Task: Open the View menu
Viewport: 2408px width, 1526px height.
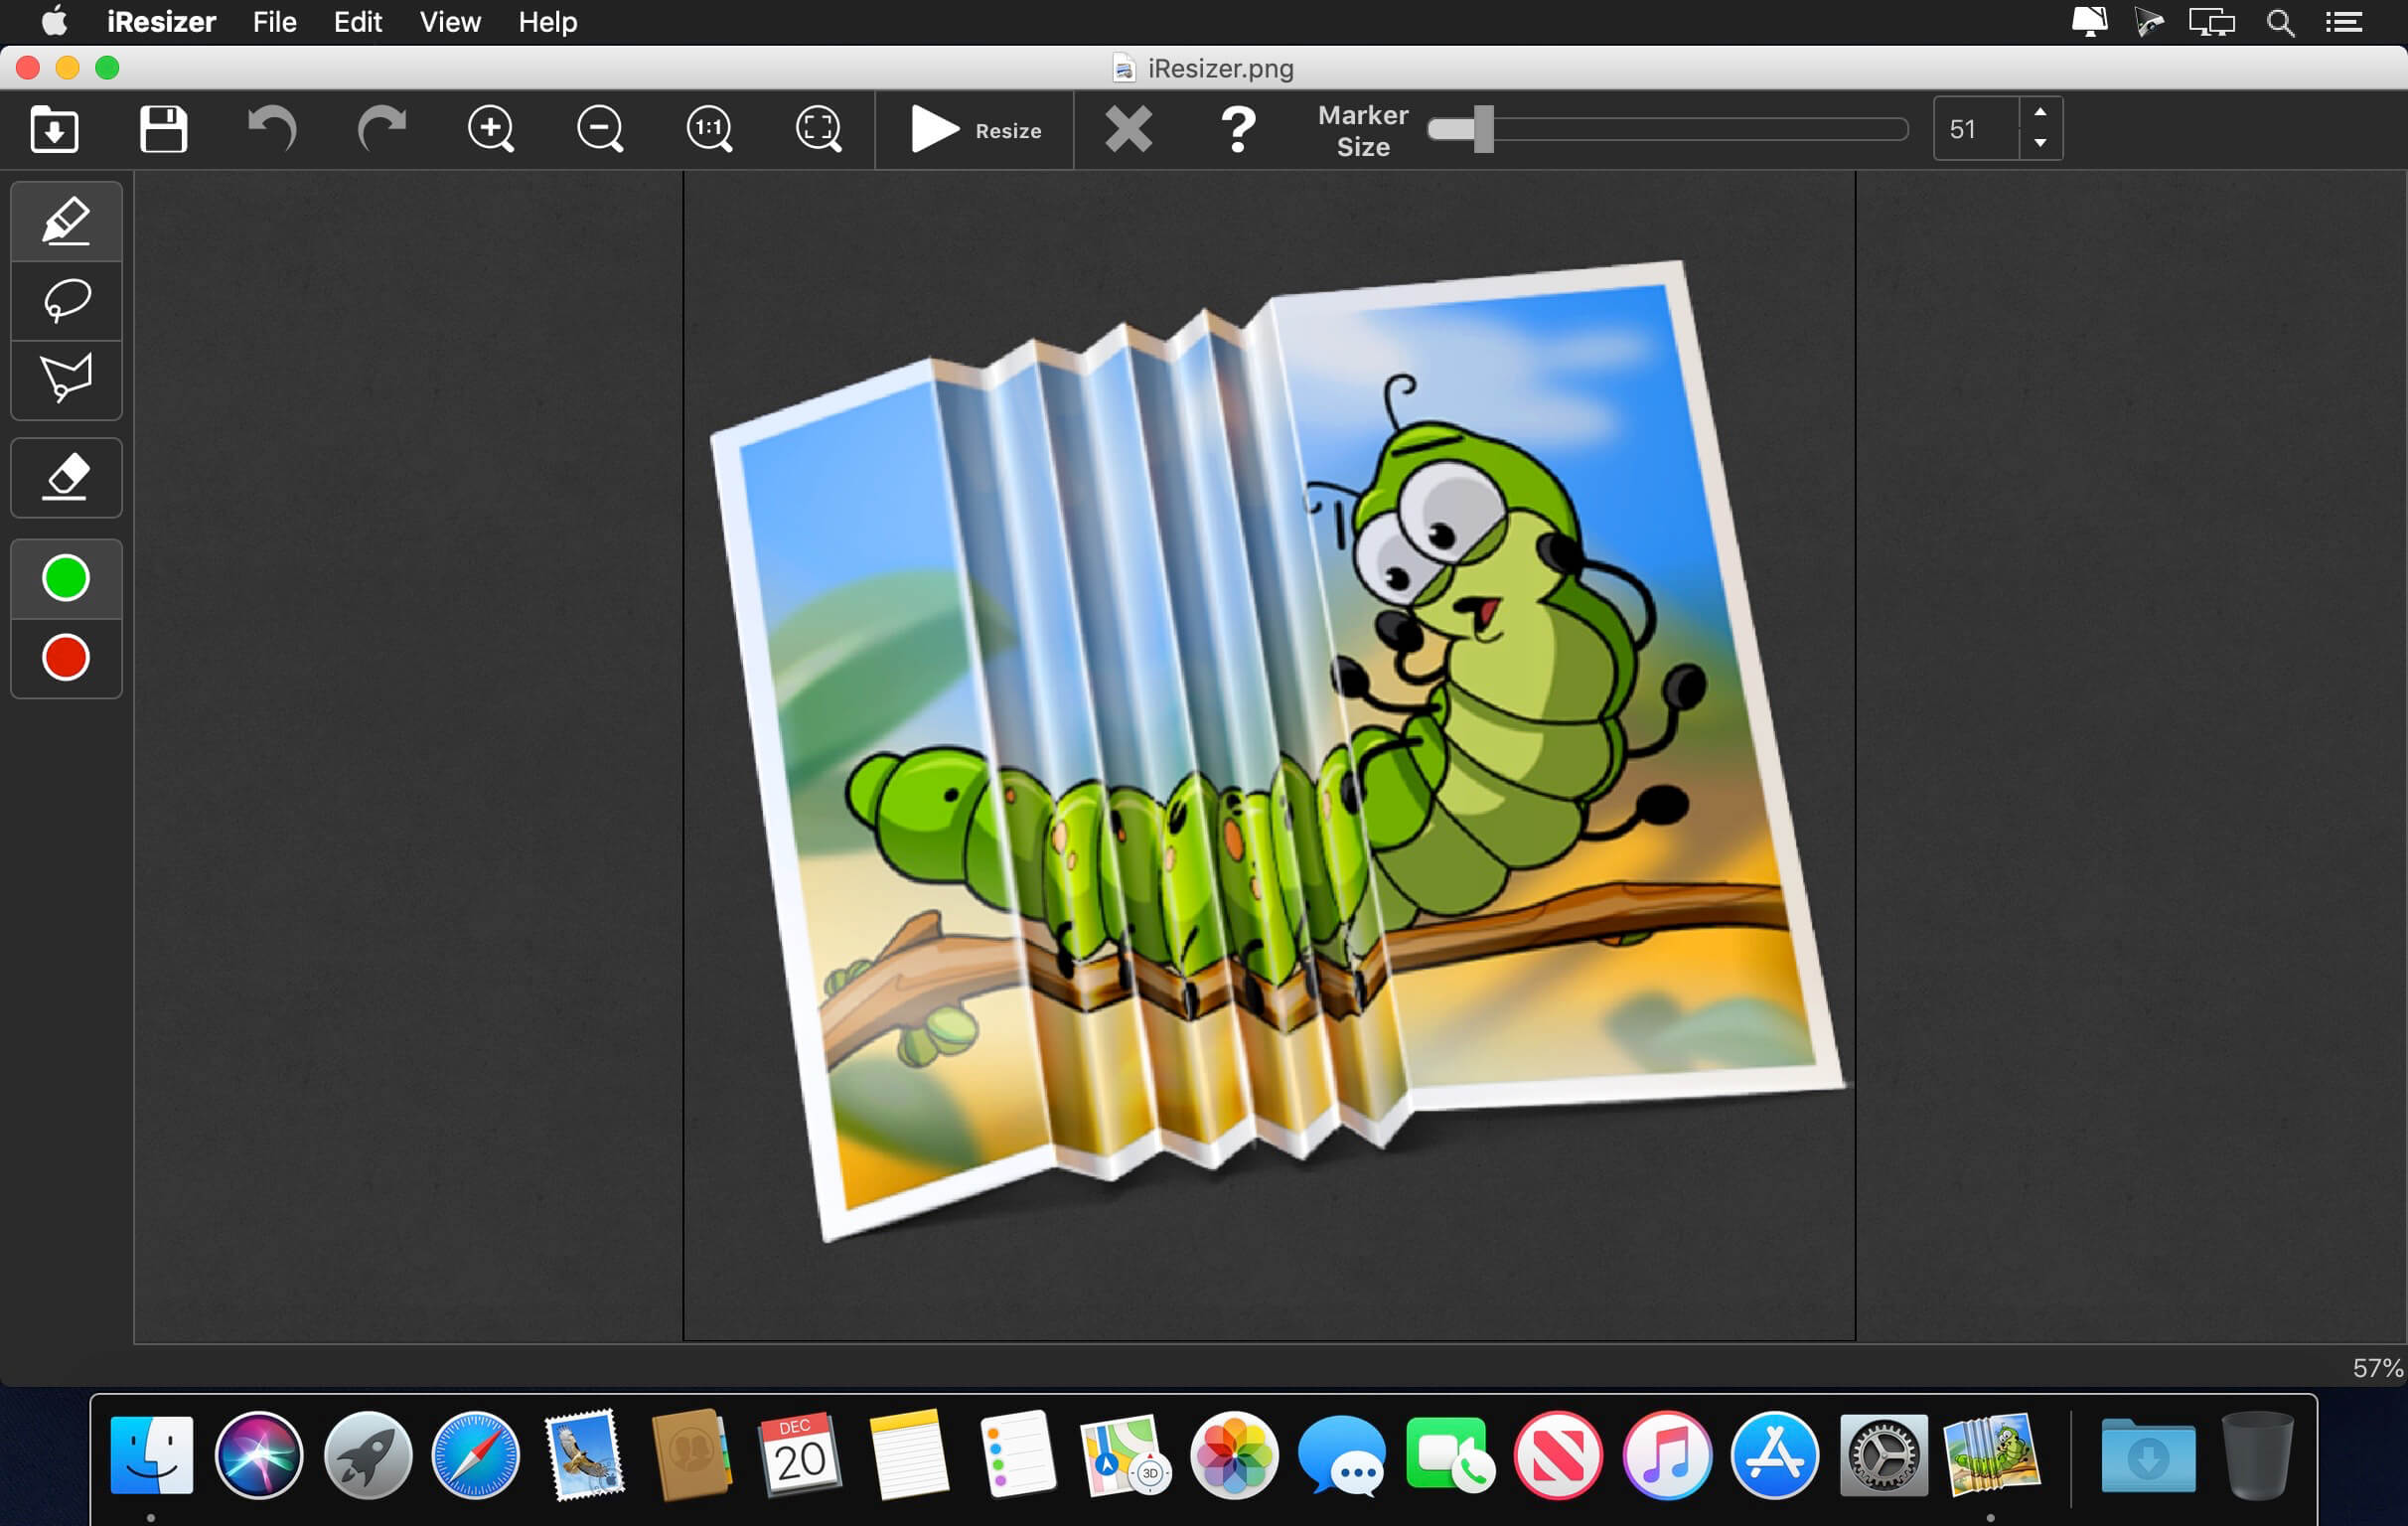Action: click(450, 22)
